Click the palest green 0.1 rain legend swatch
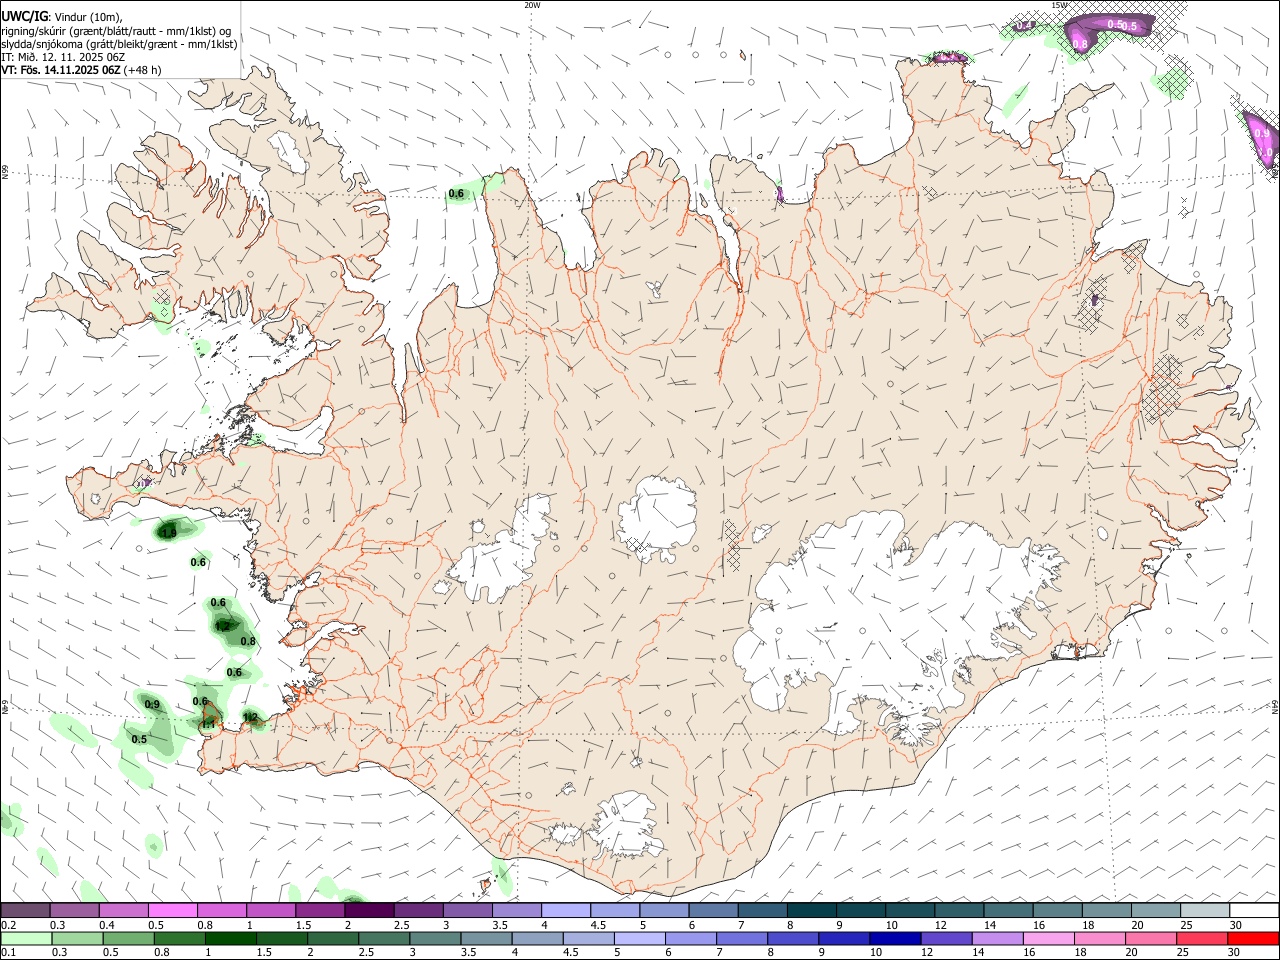This screenshot has width=1280, height=960. click(x=25, y=939)
